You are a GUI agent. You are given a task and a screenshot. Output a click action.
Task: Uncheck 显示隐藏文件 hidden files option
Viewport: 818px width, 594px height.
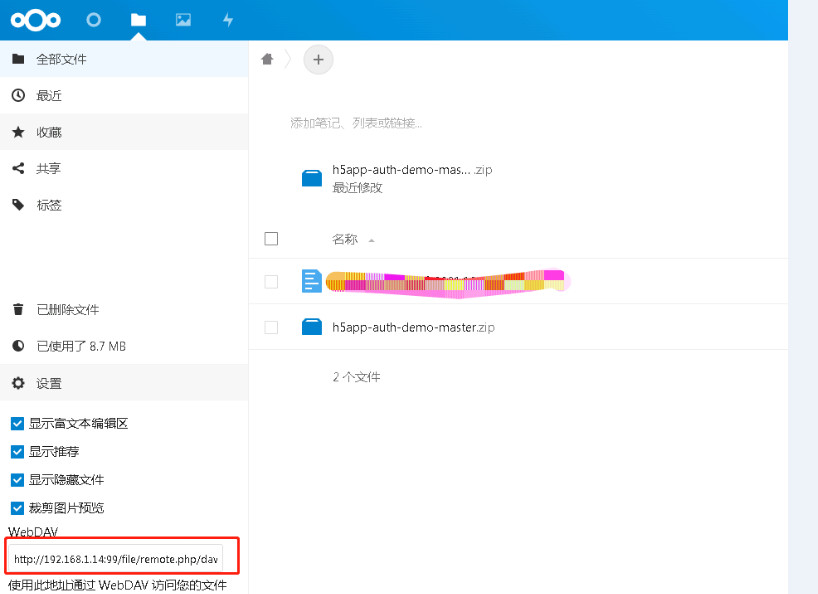click(17, 479)
